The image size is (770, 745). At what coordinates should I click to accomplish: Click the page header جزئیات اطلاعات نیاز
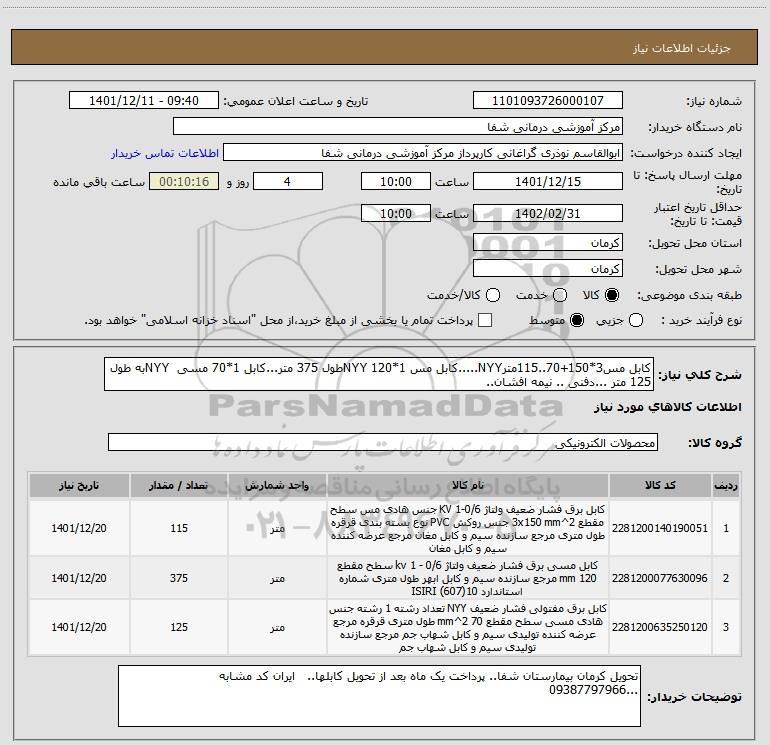click(682, 48)
